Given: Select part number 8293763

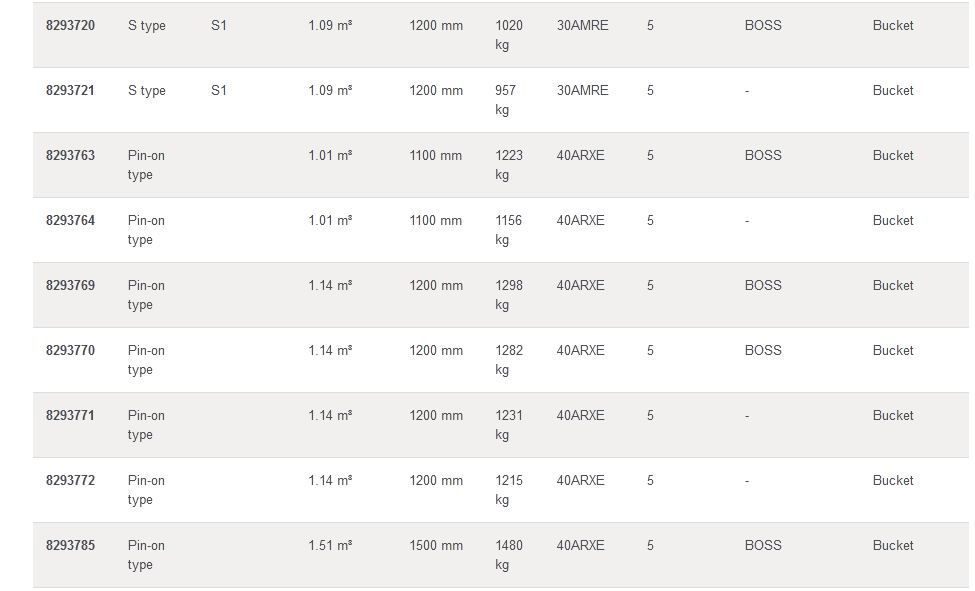Looking at the screenshot, I should click(70, 156).
